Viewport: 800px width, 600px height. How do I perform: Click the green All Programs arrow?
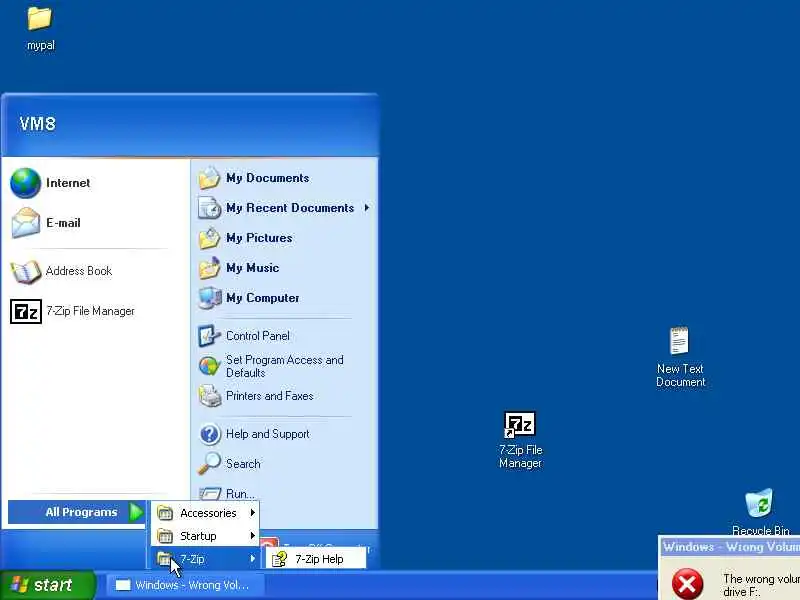136,512
